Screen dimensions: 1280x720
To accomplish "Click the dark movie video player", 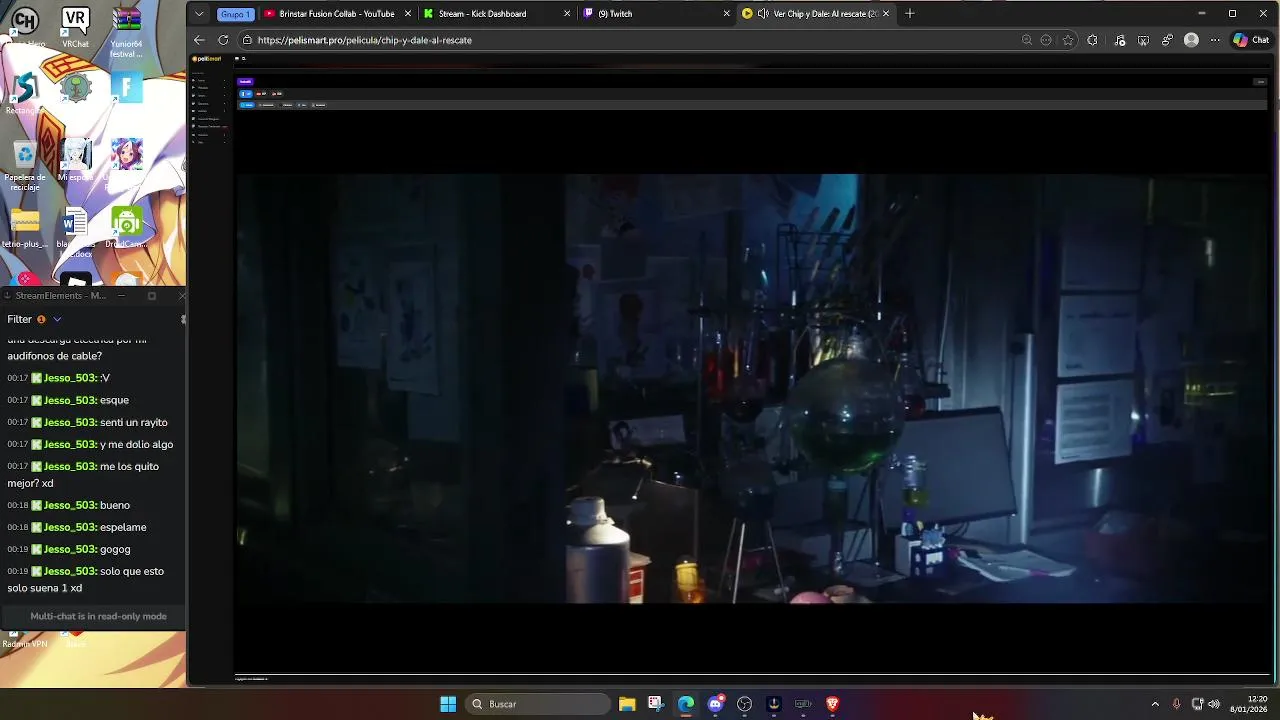I will (x=751, y=388).
